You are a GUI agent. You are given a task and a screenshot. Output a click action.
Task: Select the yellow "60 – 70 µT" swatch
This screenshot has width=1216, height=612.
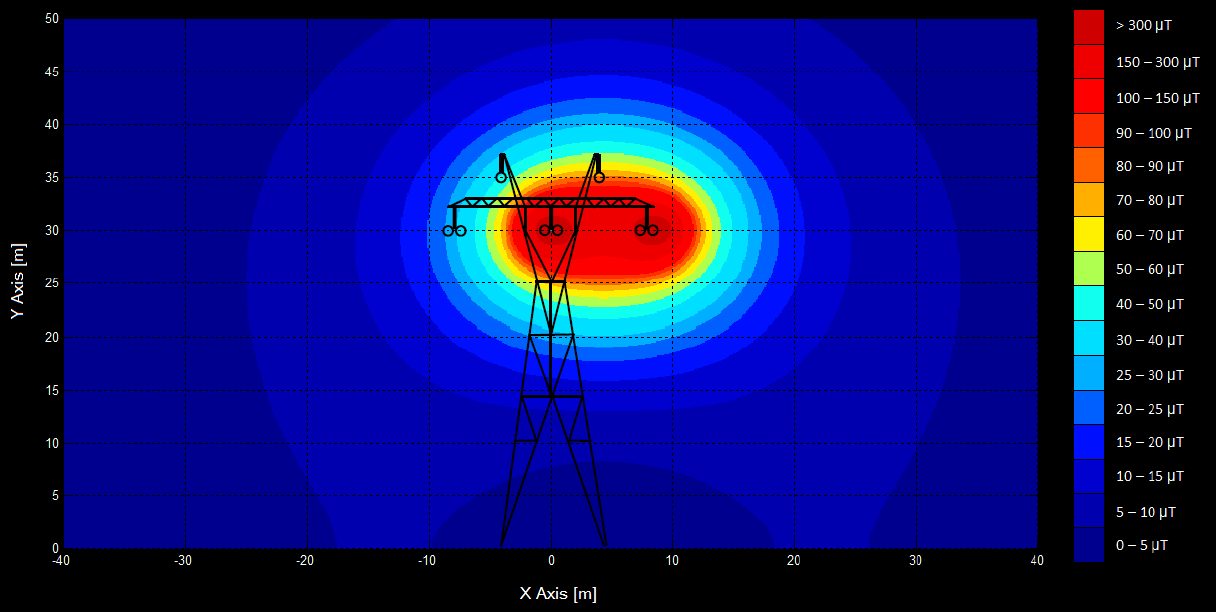(x=1089, y=235)
